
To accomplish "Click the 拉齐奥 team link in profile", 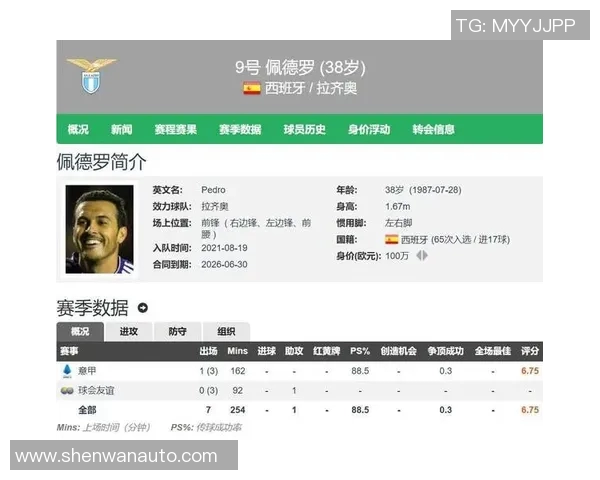I will click(x=215, y=206).
